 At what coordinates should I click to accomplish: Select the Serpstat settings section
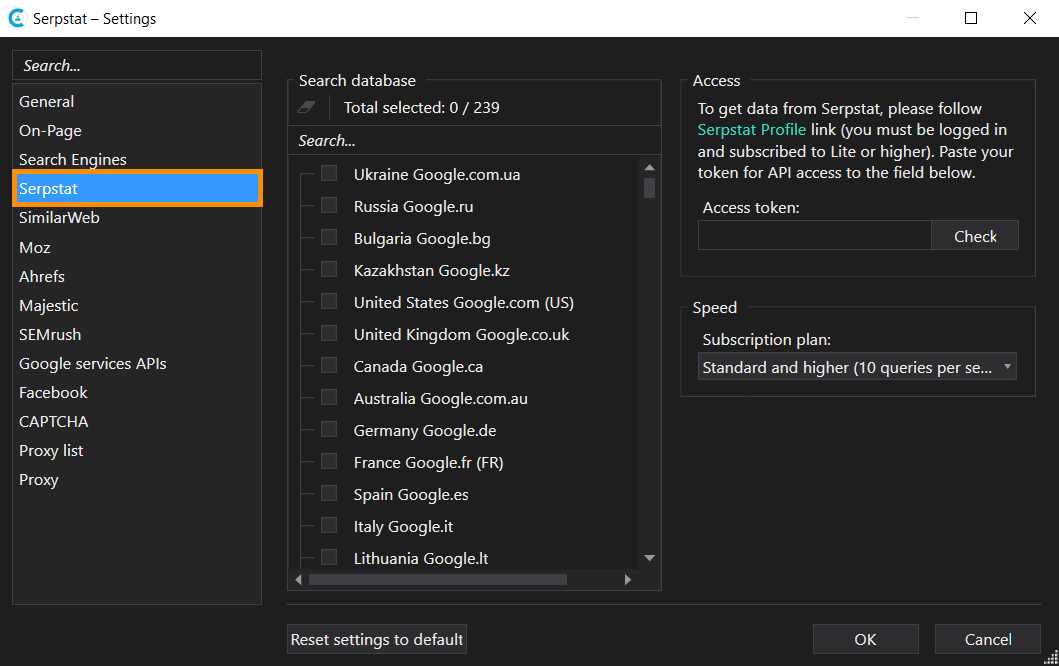[x=136, y=188]
